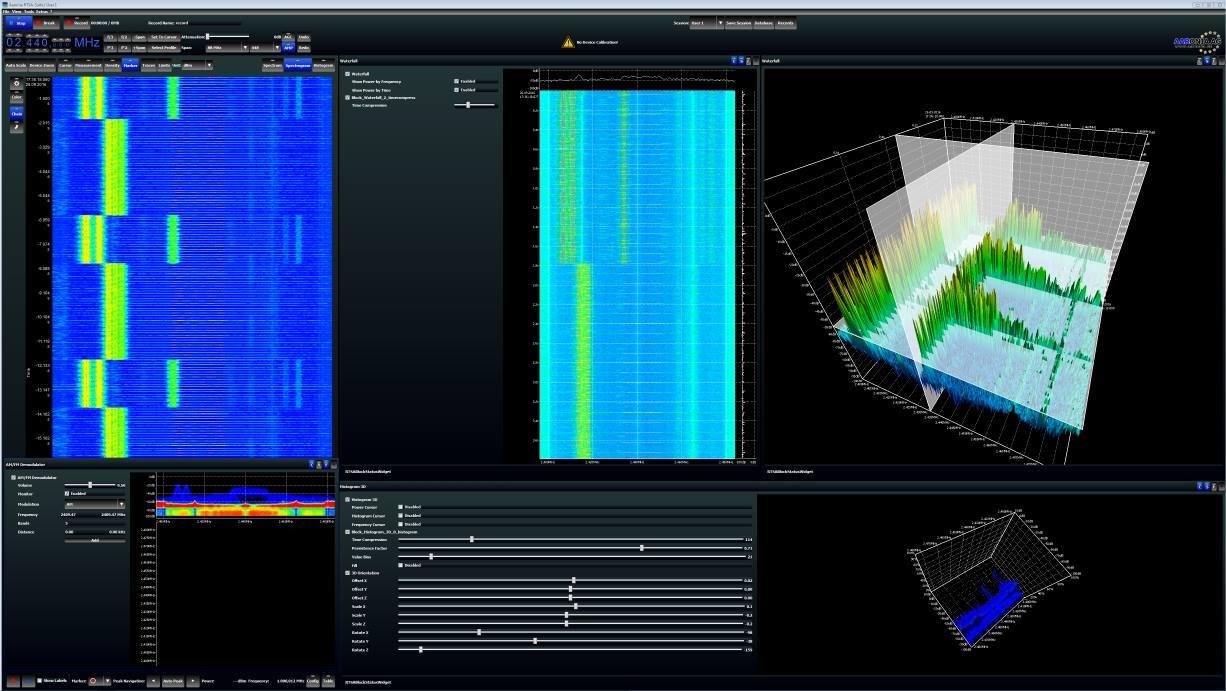
Task: Toggle Show Power by Time Enabled checkbox
Action: click(457, 90)
